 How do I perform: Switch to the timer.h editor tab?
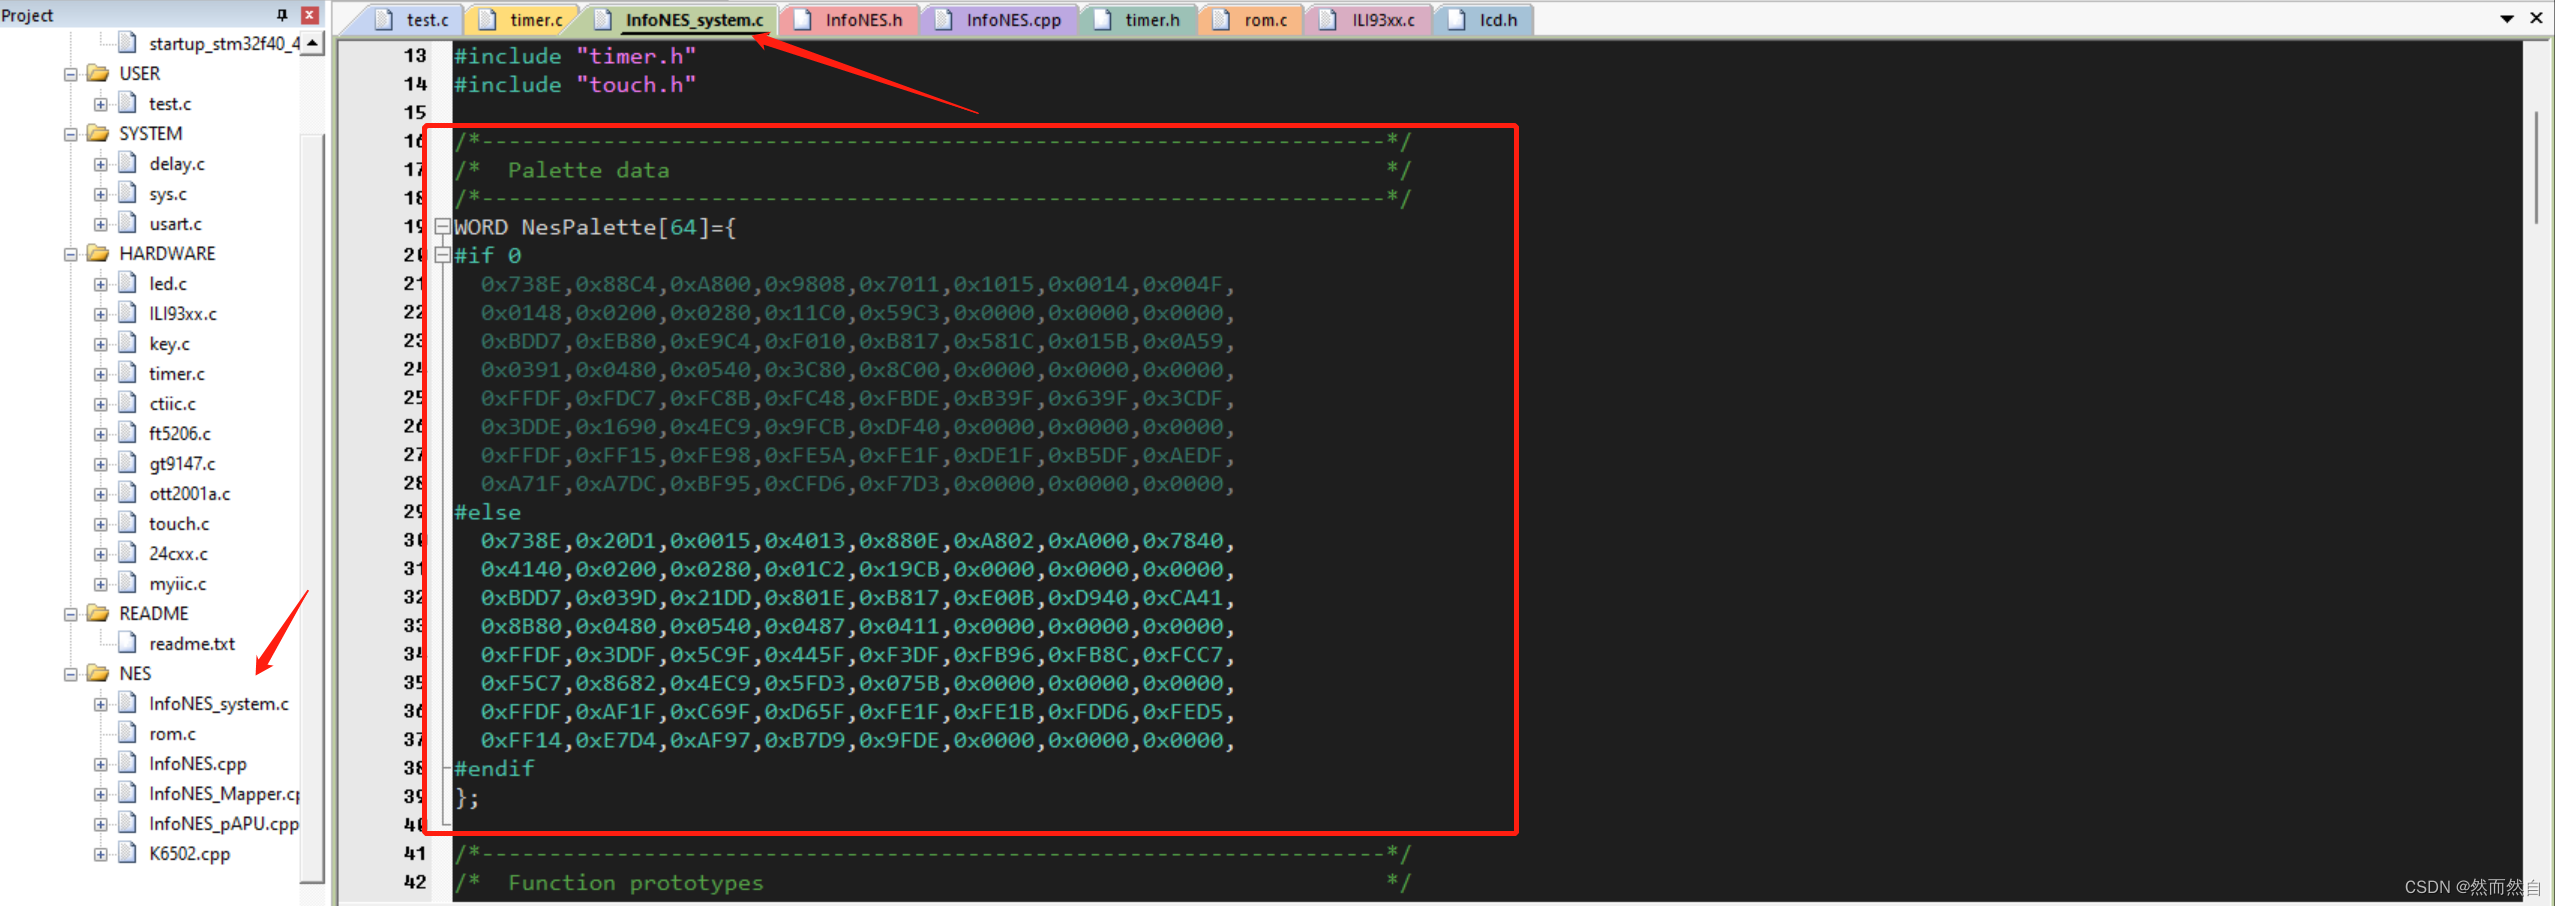pos(1138,20)
